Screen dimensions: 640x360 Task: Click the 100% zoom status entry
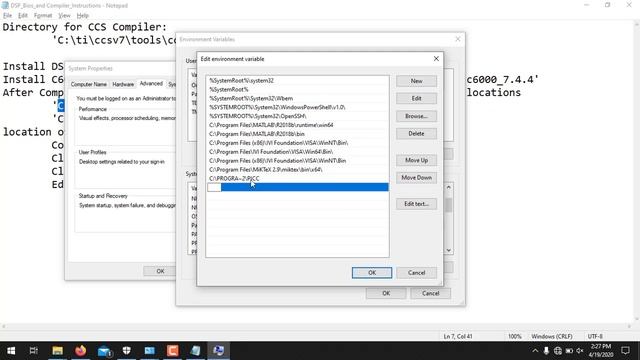point(515,336)
